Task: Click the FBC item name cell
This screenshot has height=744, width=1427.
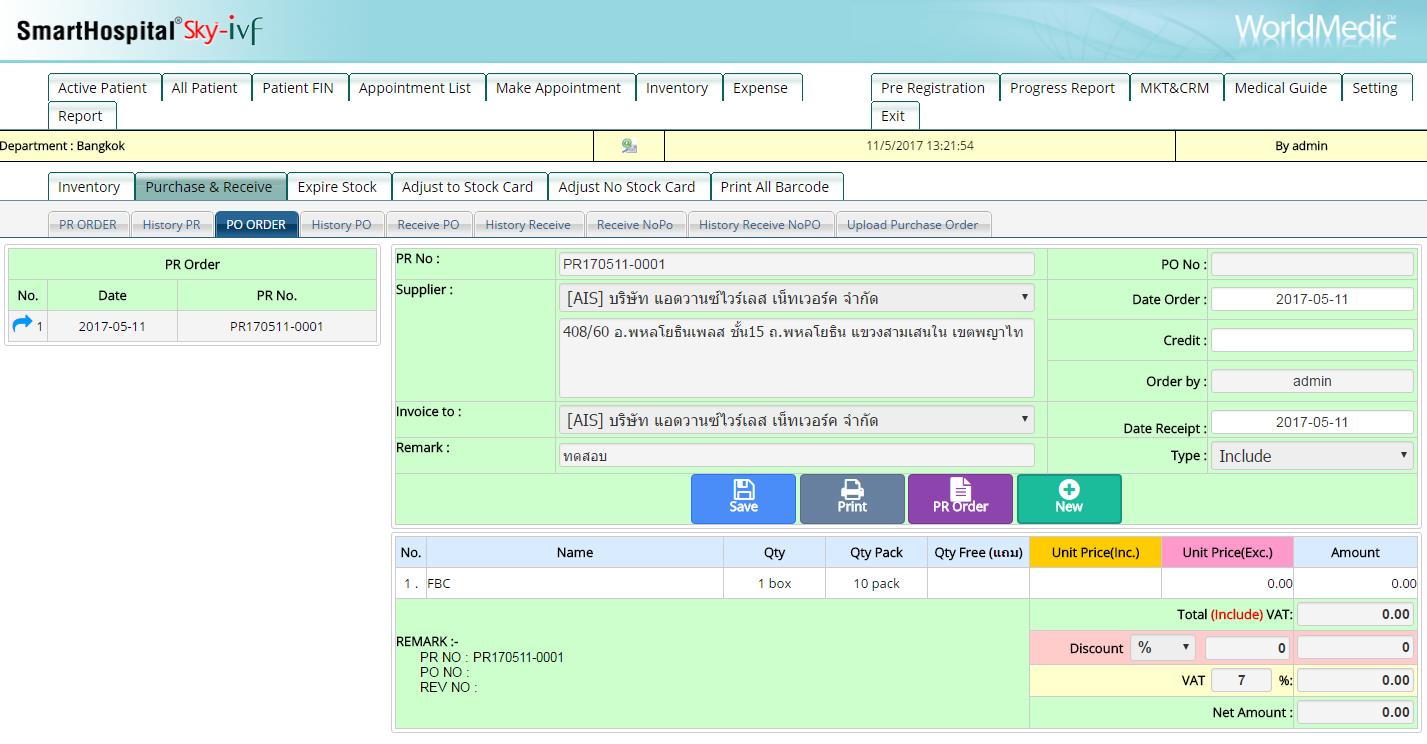Action: [x=575, y=583]
